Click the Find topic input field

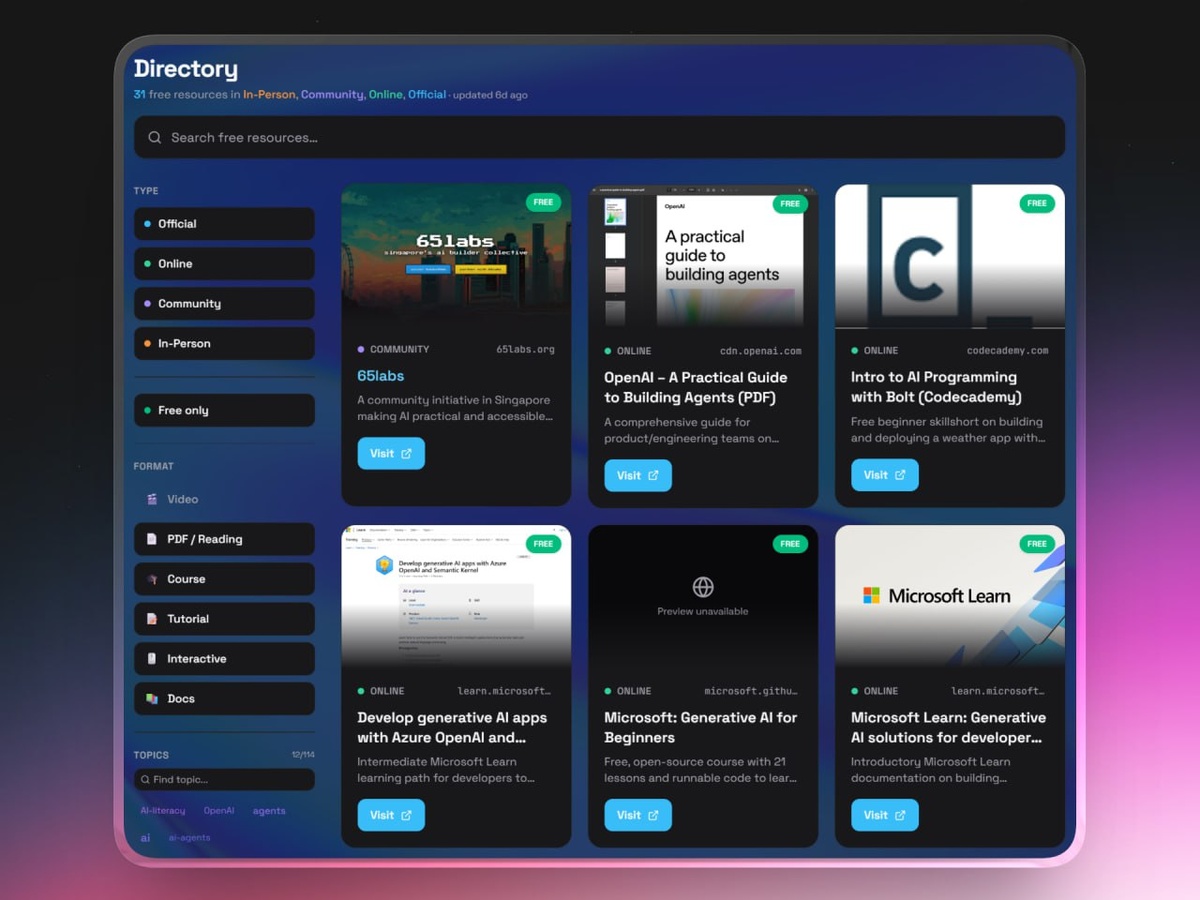tap(224, 780)
